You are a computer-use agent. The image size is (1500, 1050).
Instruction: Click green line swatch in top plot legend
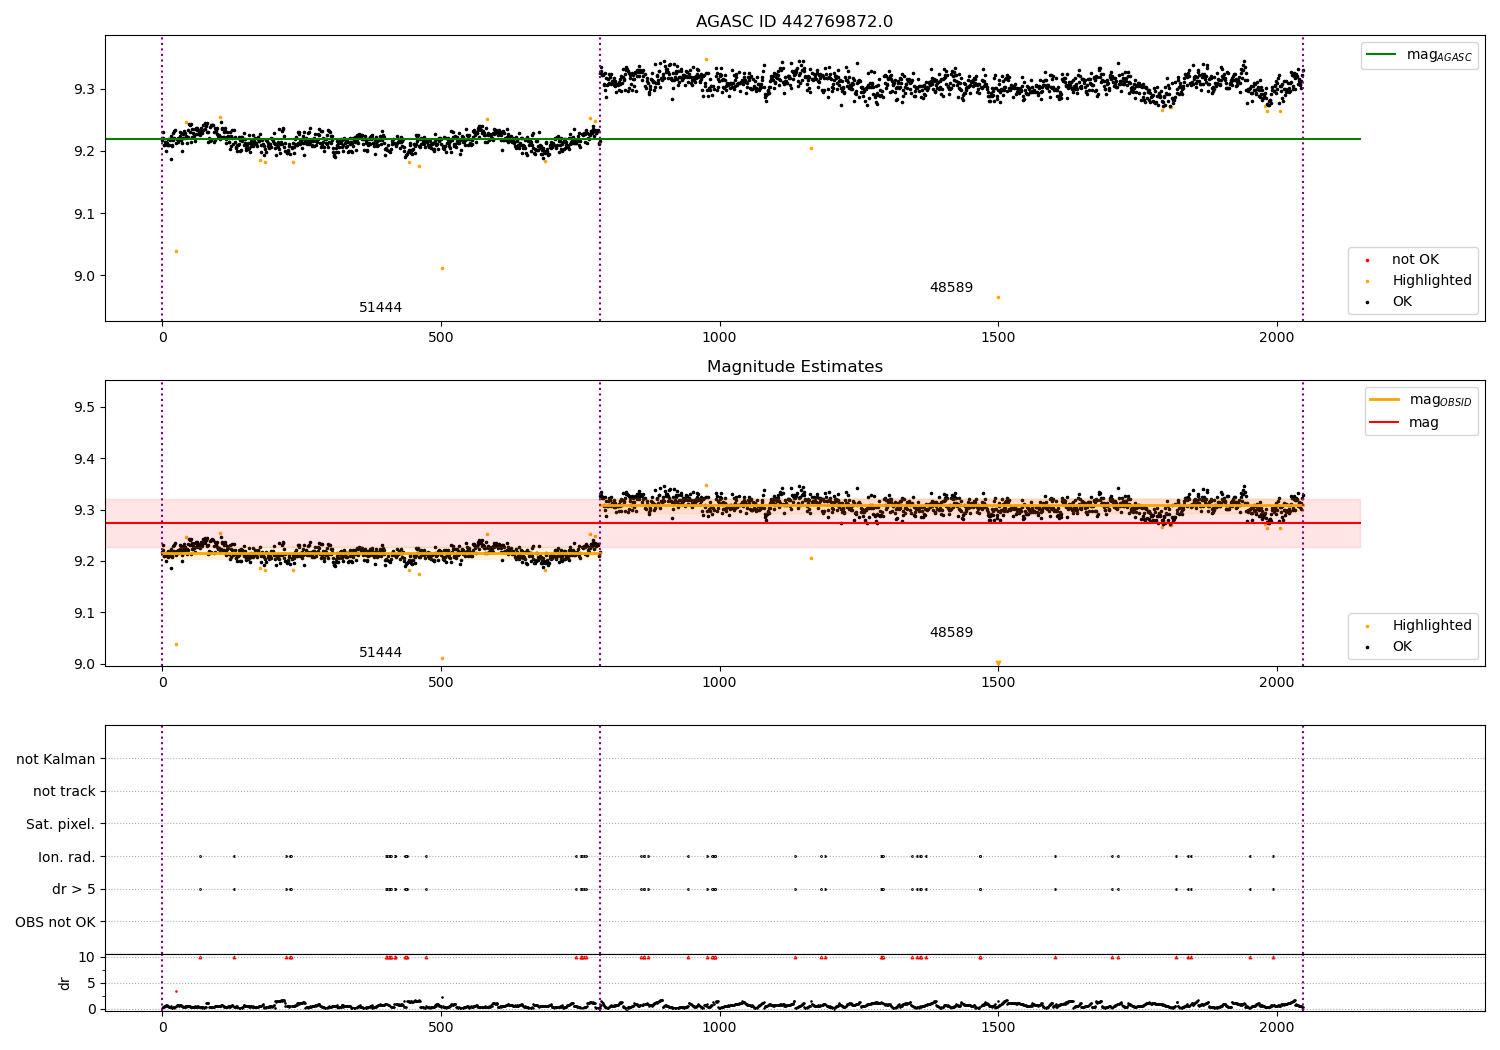1381,55
